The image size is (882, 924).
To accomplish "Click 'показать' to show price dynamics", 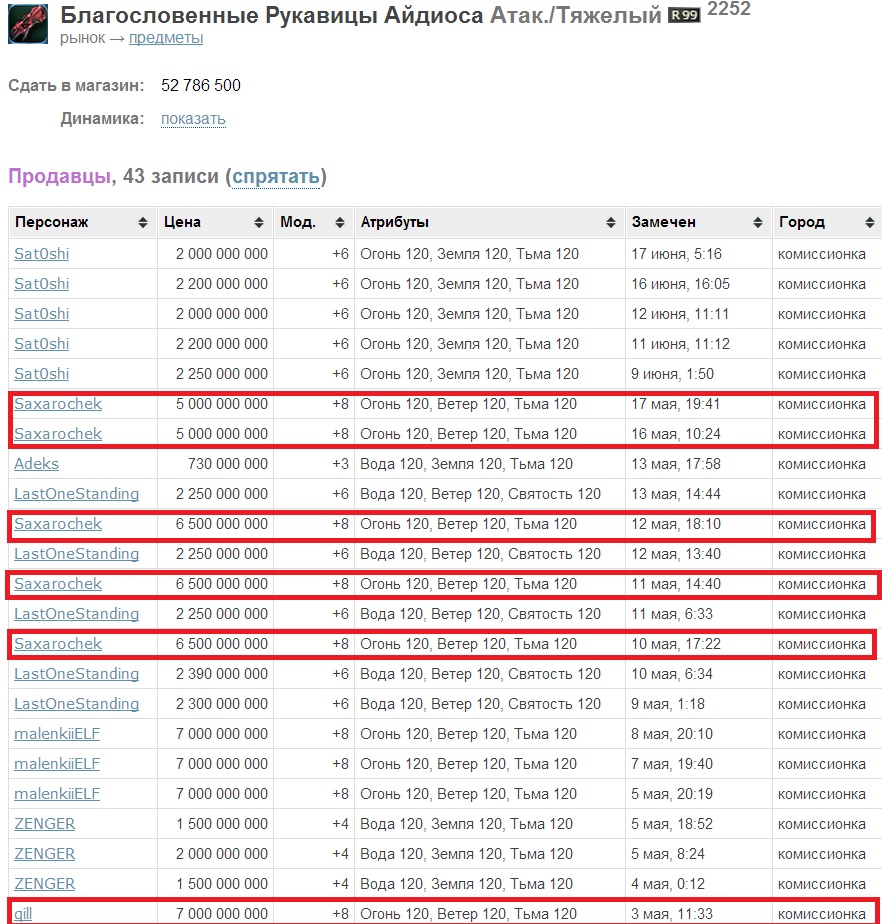I will pos(193,118).
